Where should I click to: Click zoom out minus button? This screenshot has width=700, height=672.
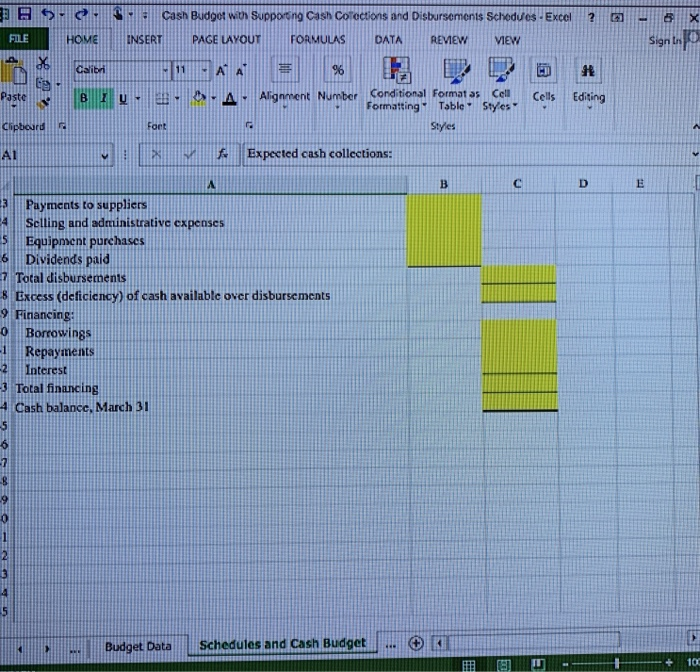pos(565,664)
